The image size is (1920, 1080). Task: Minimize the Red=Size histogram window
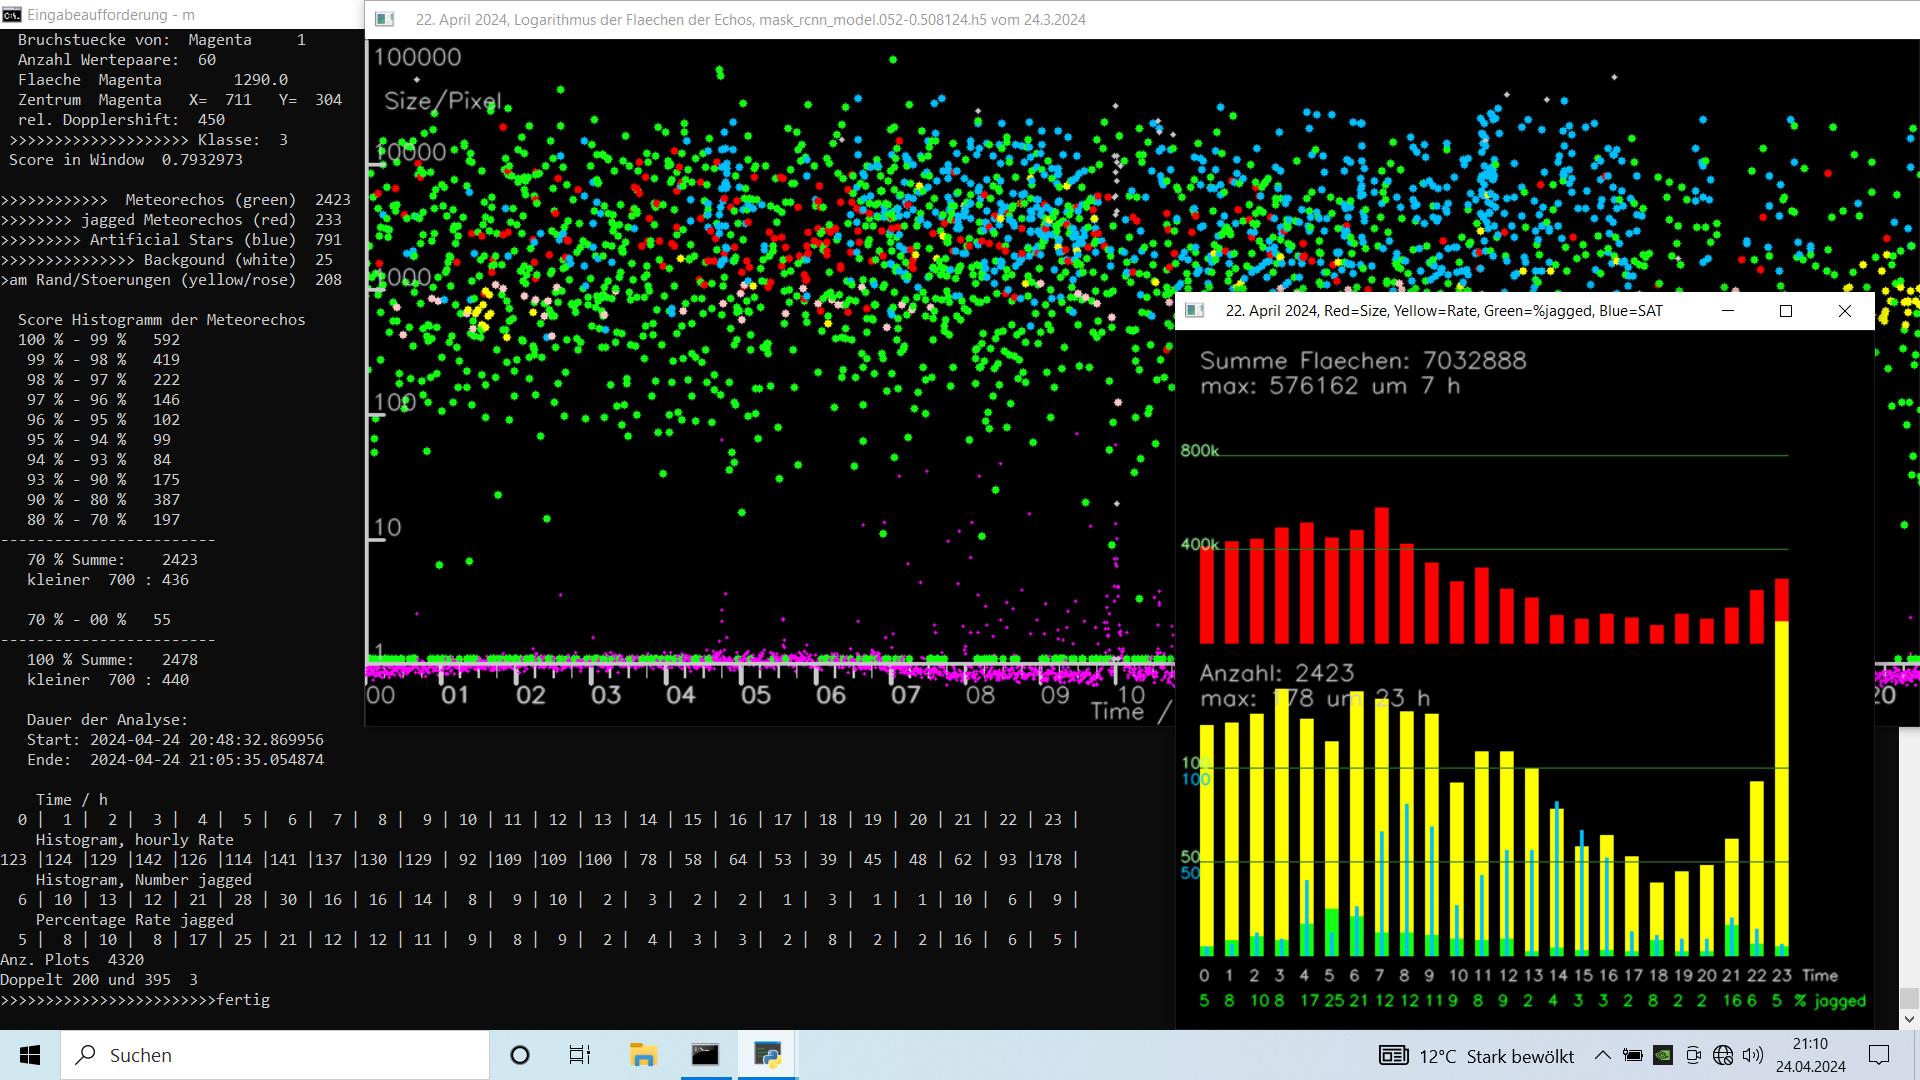point(1727,311)
